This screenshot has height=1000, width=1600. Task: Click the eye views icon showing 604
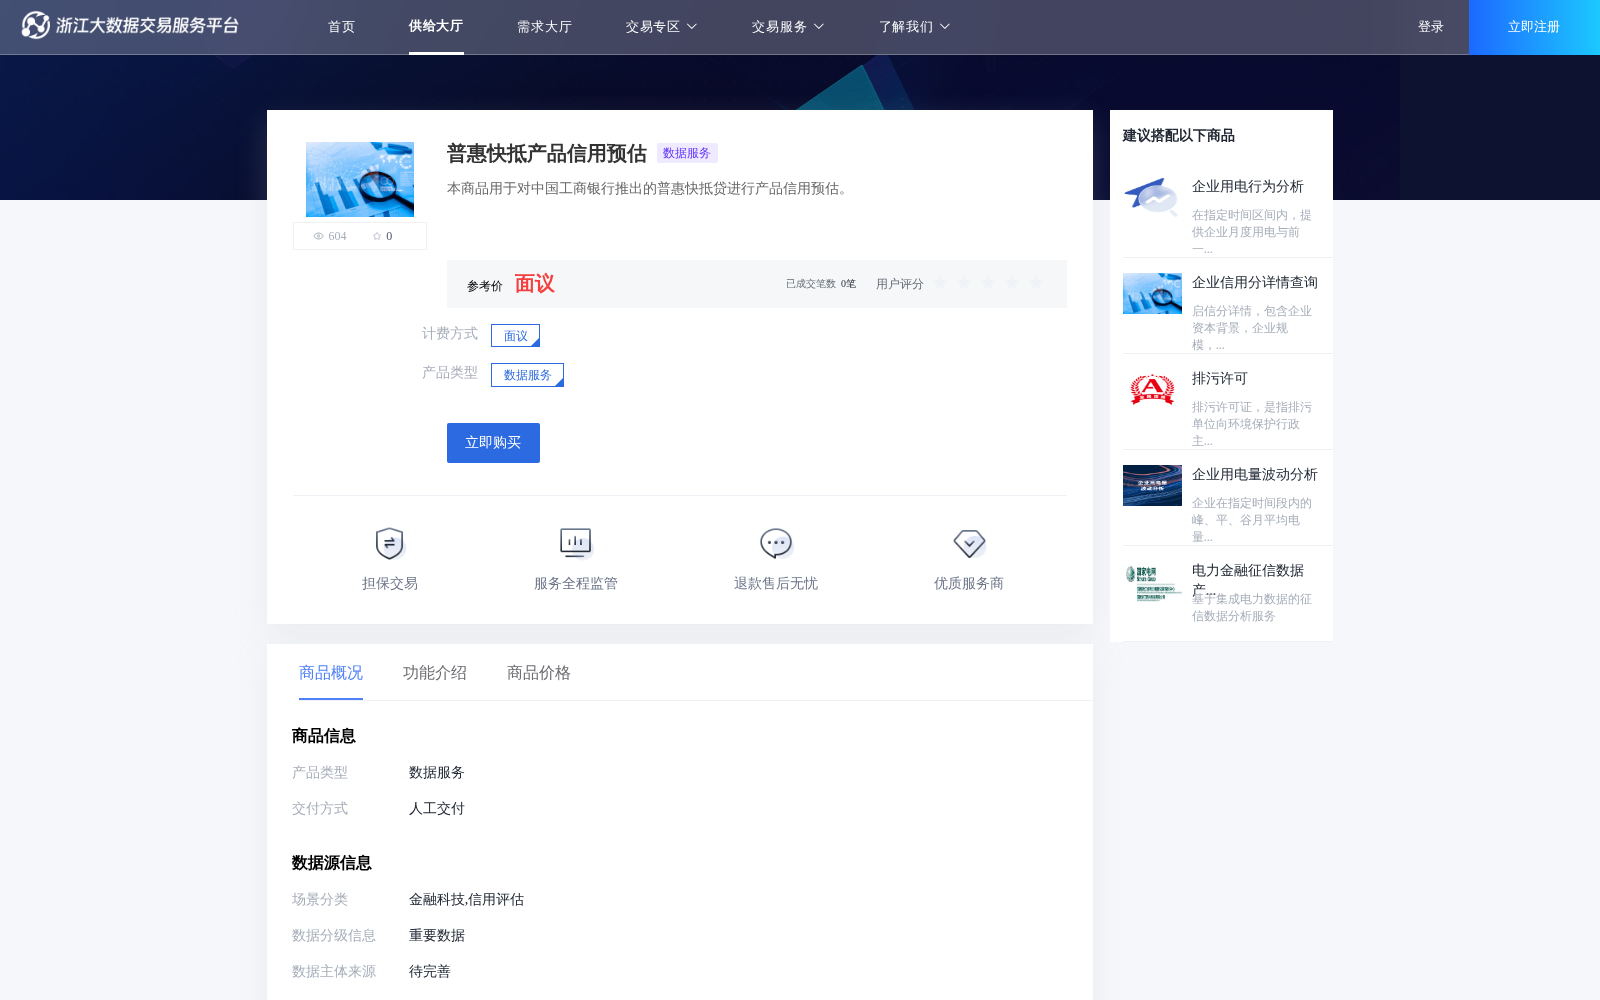coord(318,236)
